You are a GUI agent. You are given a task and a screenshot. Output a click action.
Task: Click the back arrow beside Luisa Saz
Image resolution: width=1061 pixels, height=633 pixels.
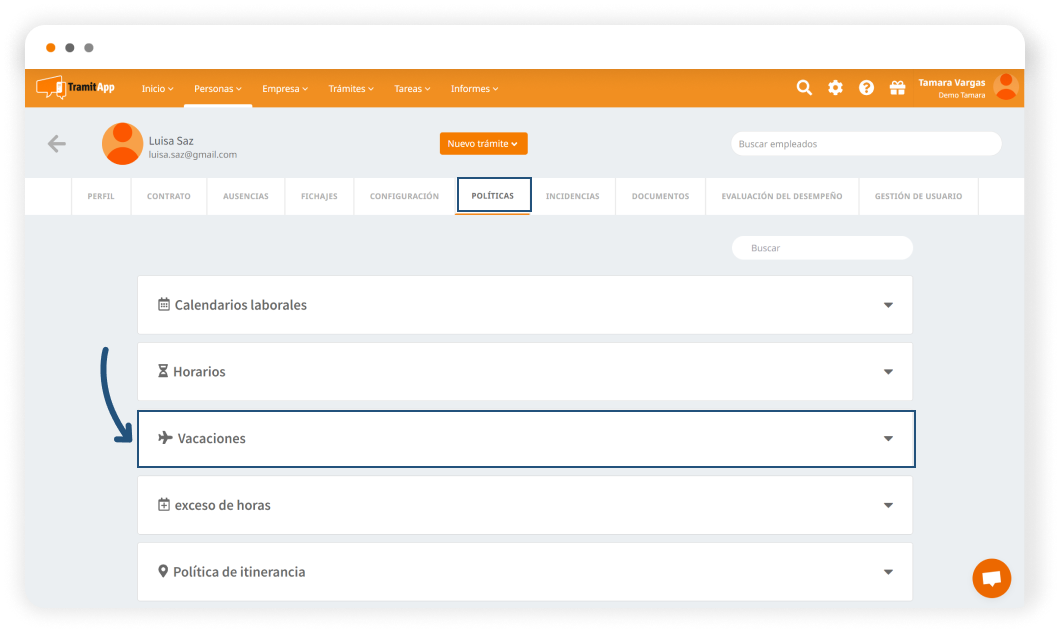coord(57,144)
